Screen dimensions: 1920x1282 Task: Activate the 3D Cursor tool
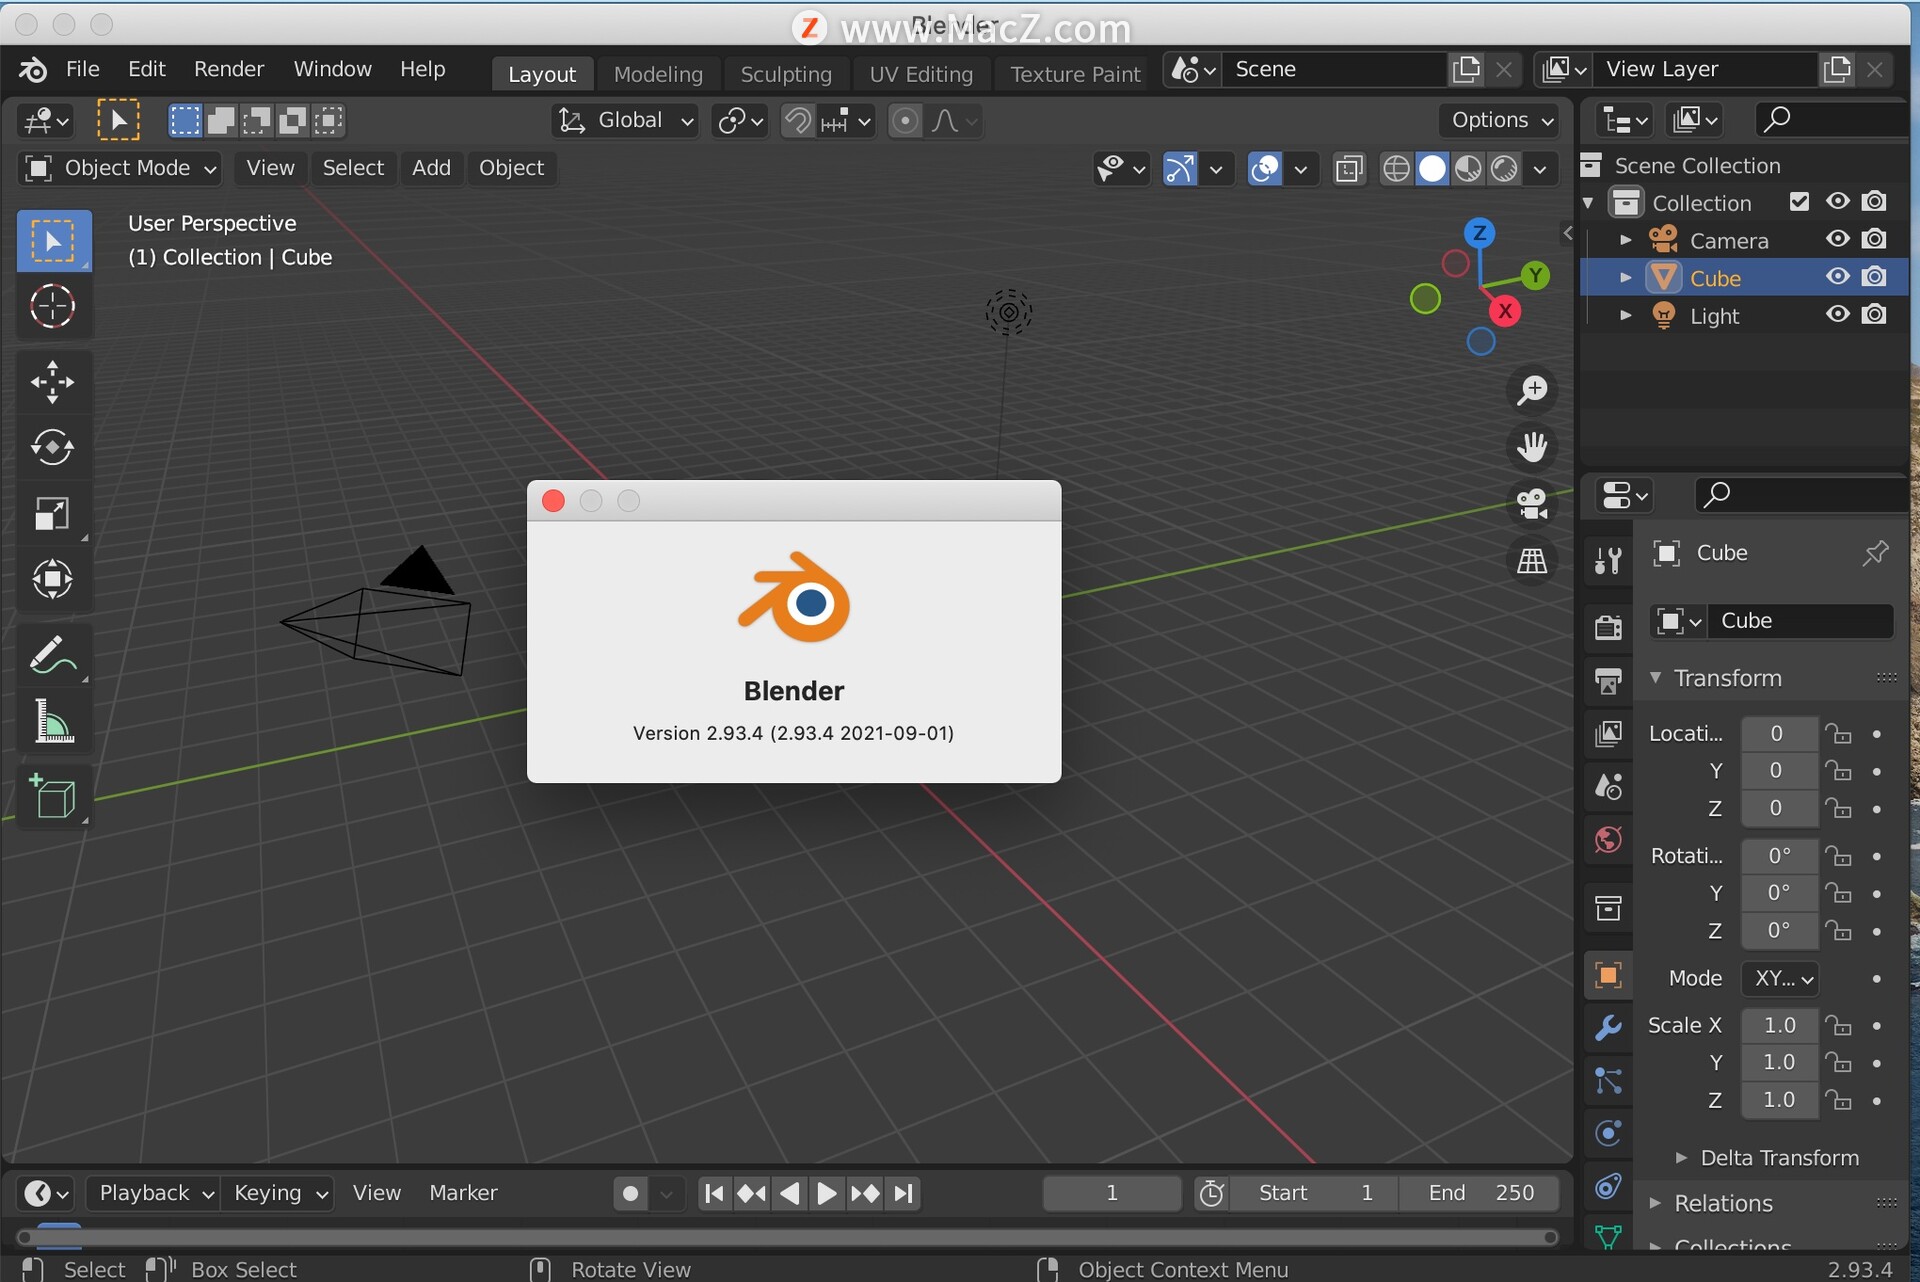(x=53, y=306)
